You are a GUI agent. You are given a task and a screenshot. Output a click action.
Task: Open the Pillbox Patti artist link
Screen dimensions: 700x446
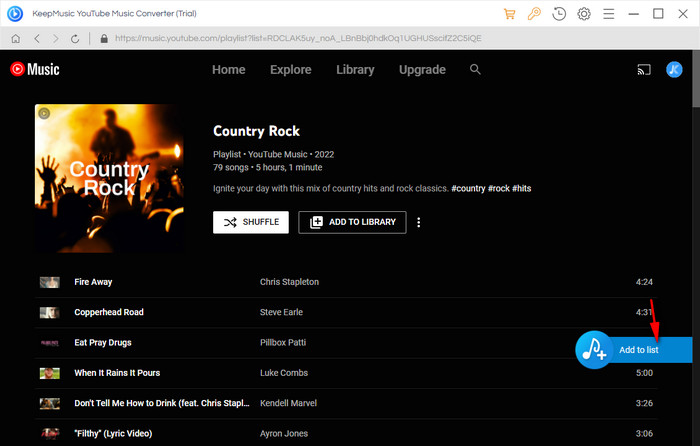[283, 343]
